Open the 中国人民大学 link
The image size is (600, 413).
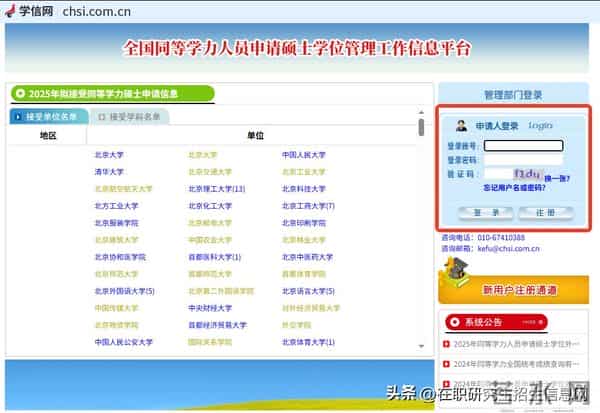click(303, 155)
